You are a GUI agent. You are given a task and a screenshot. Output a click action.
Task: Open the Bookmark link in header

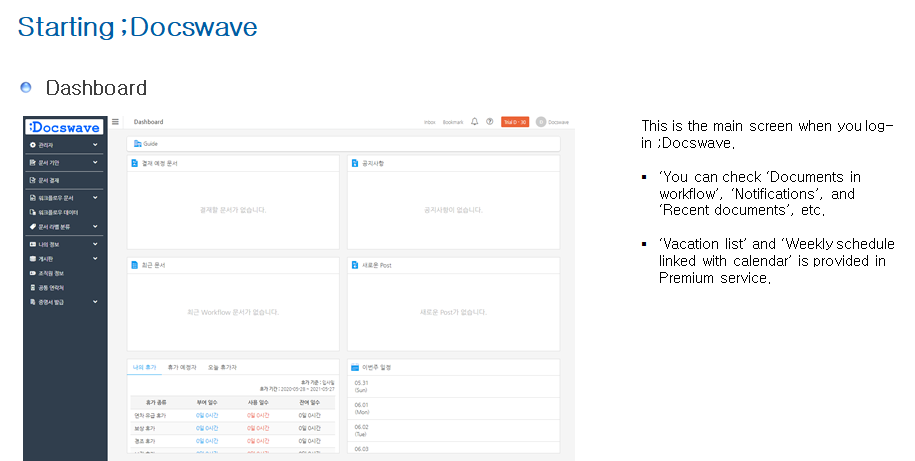453,123
